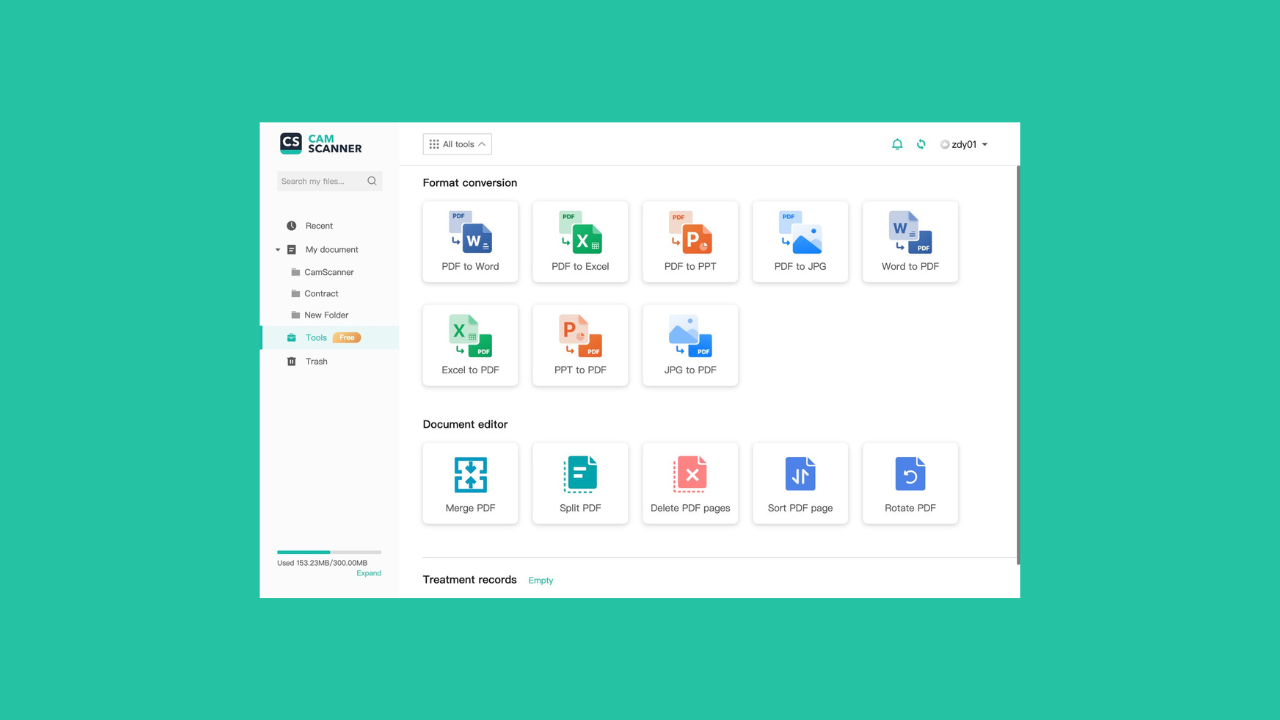Open the PDF to JPG converter
1280x720 pixels.
pyautogui.click(x=800, y=242)
